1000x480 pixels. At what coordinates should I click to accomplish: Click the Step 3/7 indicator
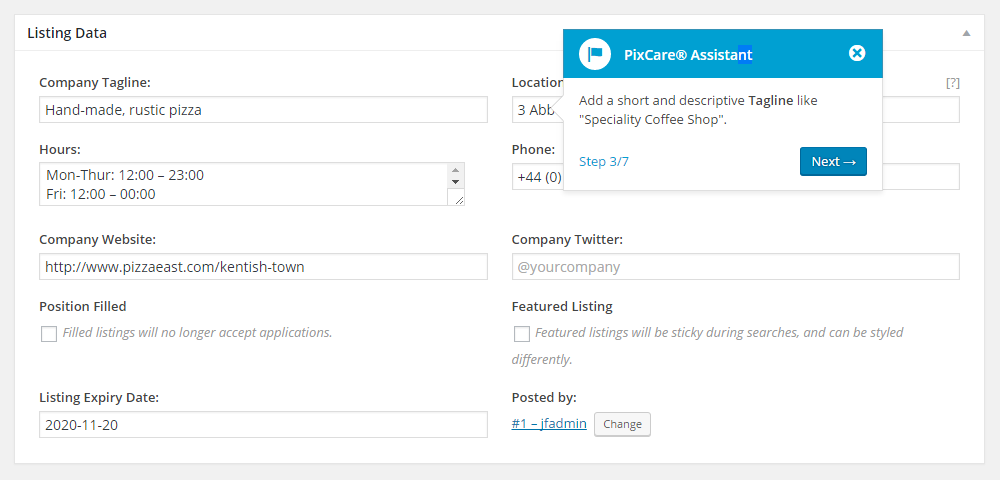pos(604,161)
